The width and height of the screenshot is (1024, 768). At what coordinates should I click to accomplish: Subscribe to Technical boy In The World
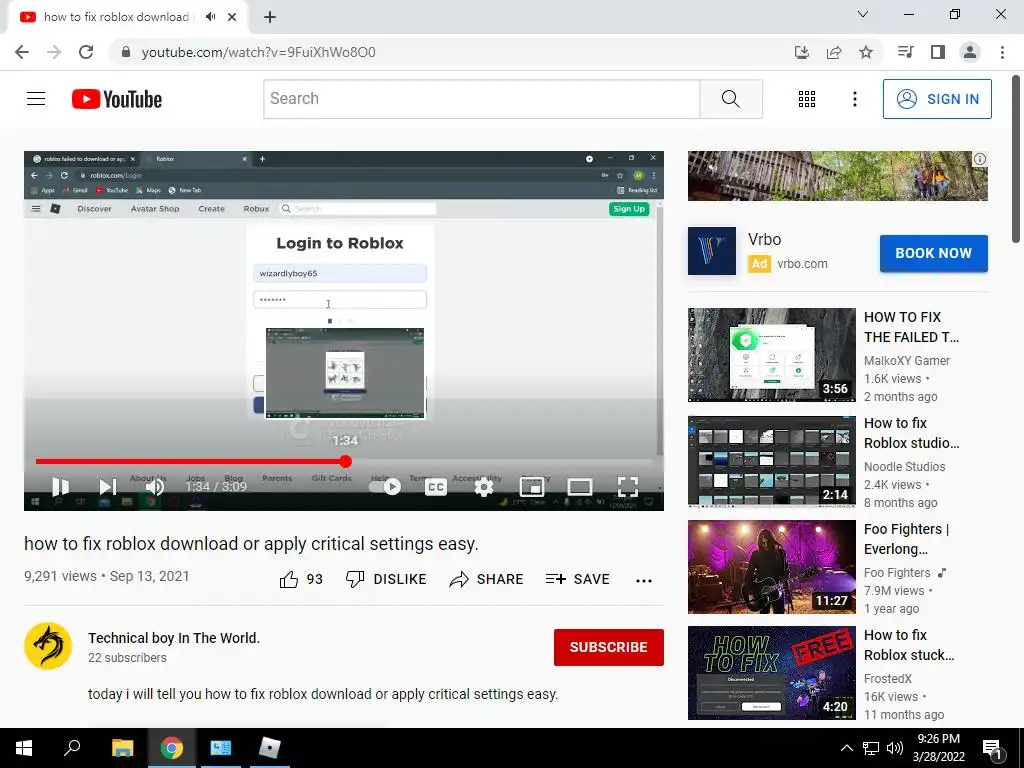609,647
